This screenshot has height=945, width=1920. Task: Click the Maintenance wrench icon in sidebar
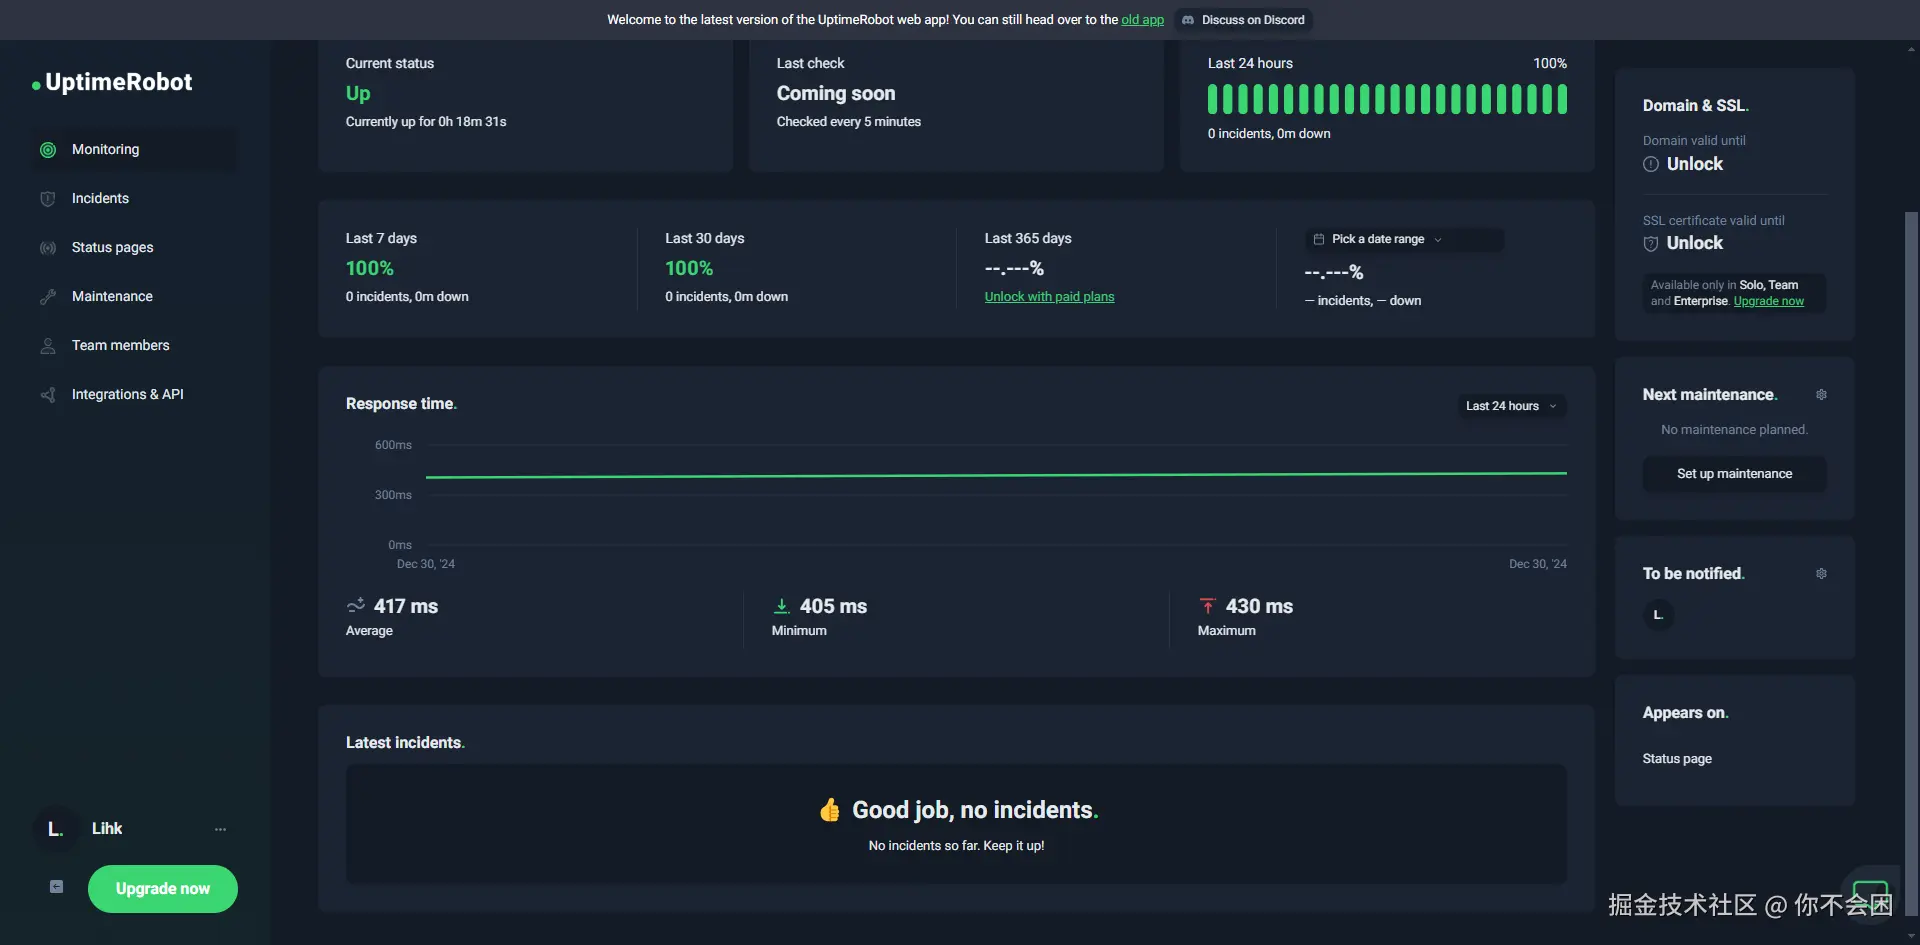(48, 297)
